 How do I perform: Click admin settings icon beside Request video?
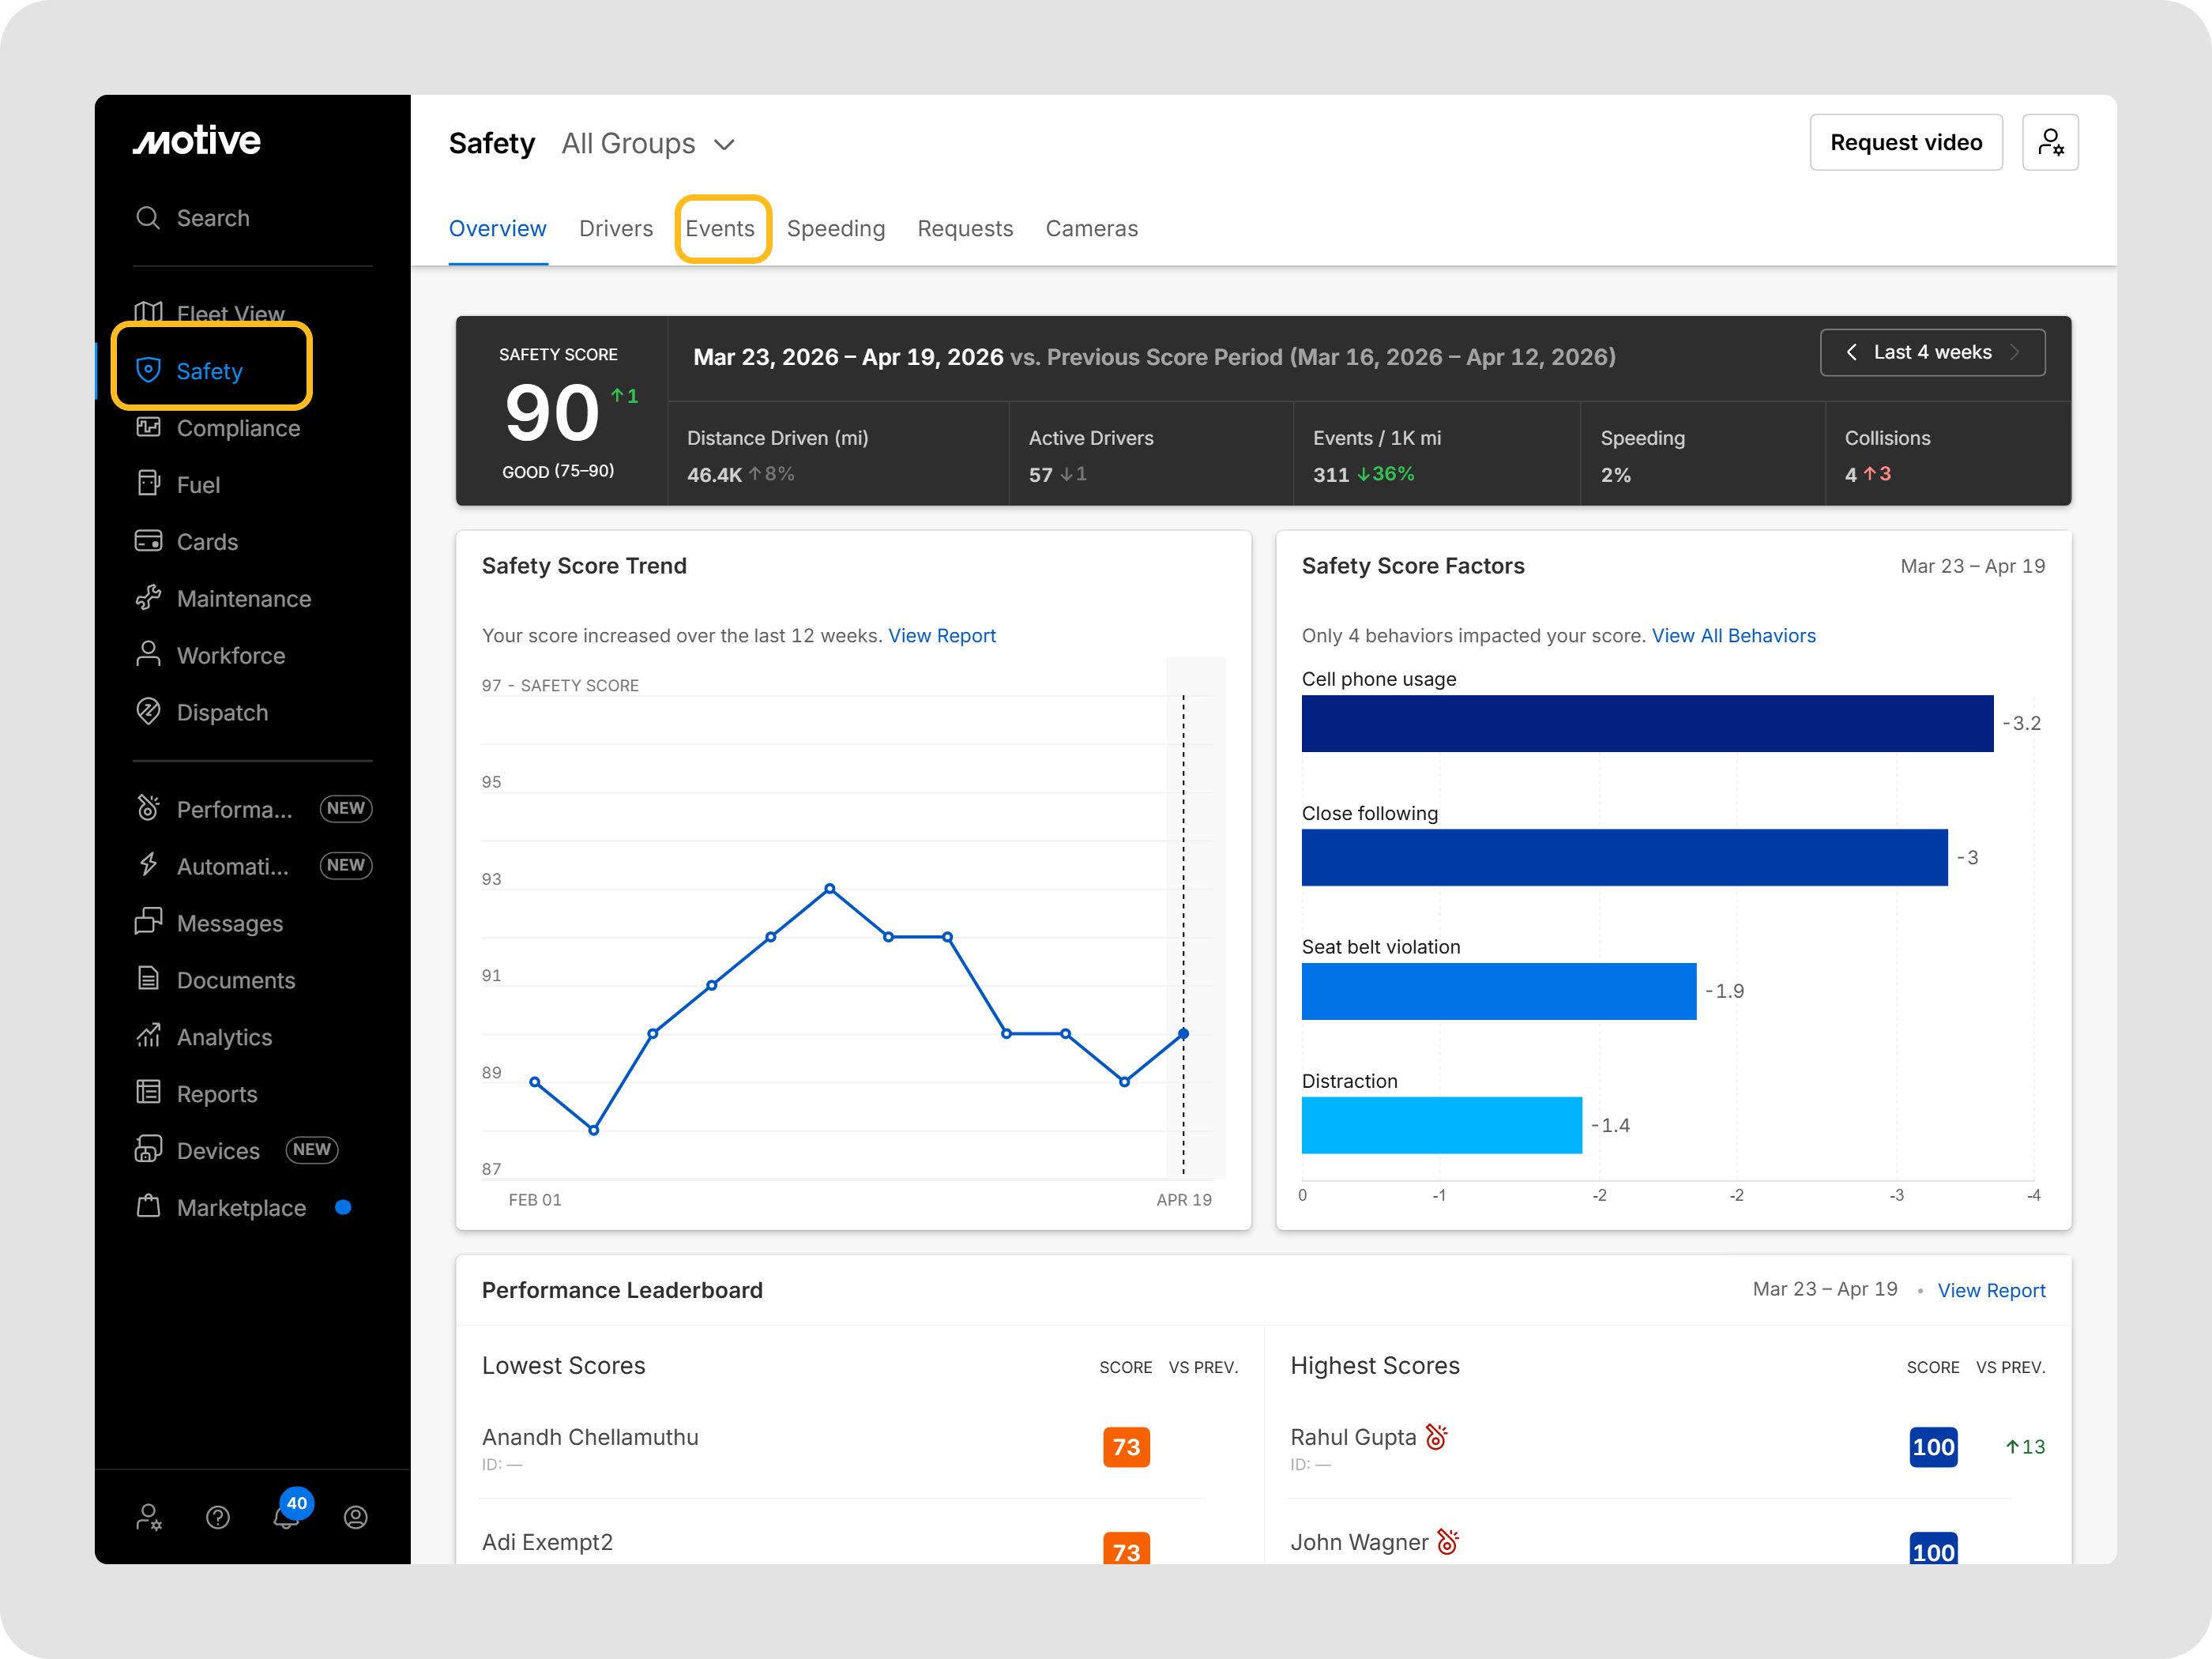tap(2049, 143)
